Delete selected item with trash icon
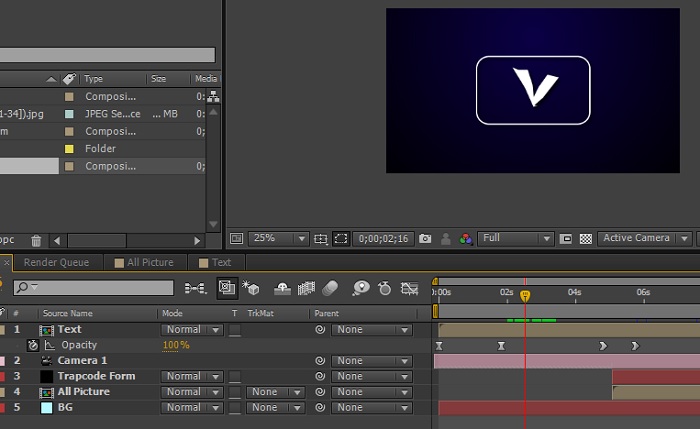This screenshot has height=429, width=700. tap(36, 241)
